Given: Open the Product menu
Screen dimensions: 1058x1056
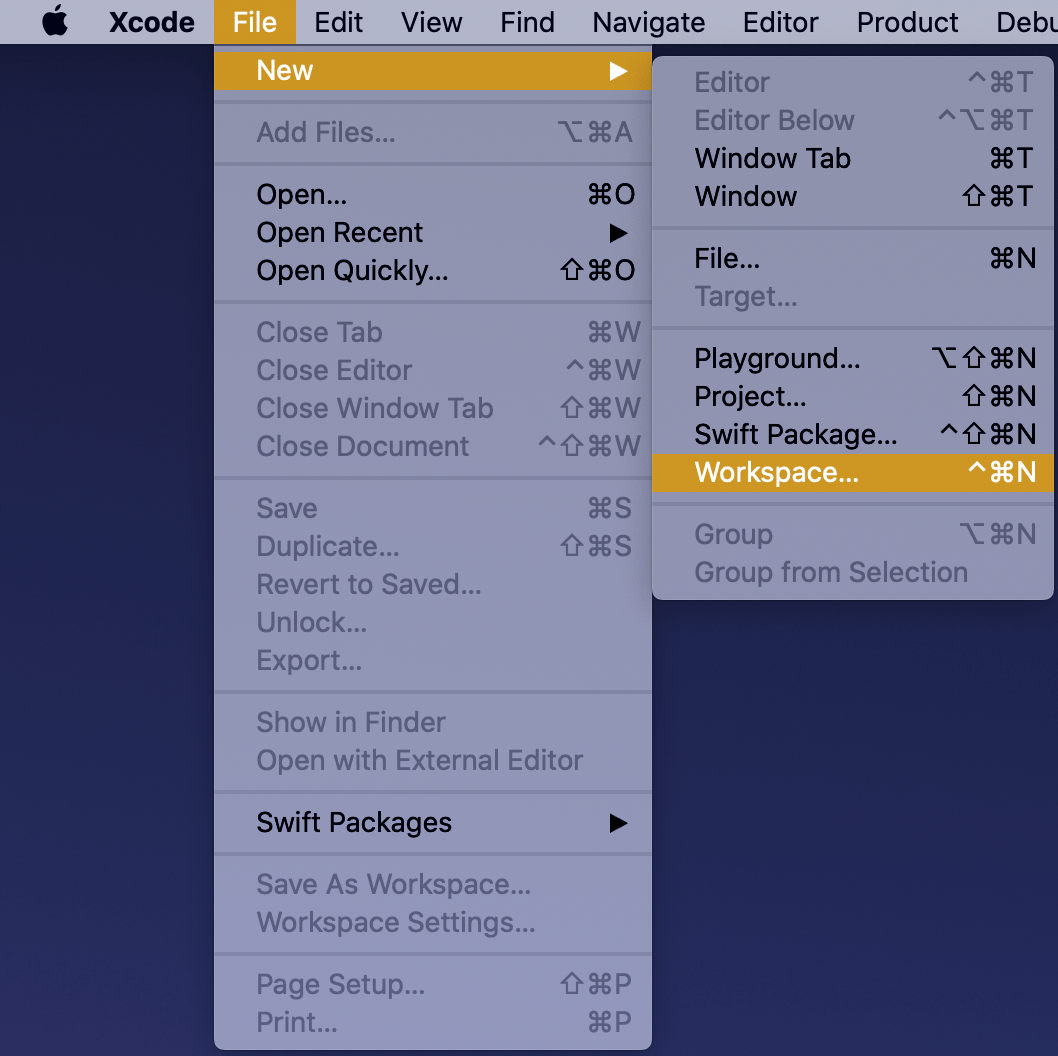Looking at the screenshot, I should tap(907, 22).
